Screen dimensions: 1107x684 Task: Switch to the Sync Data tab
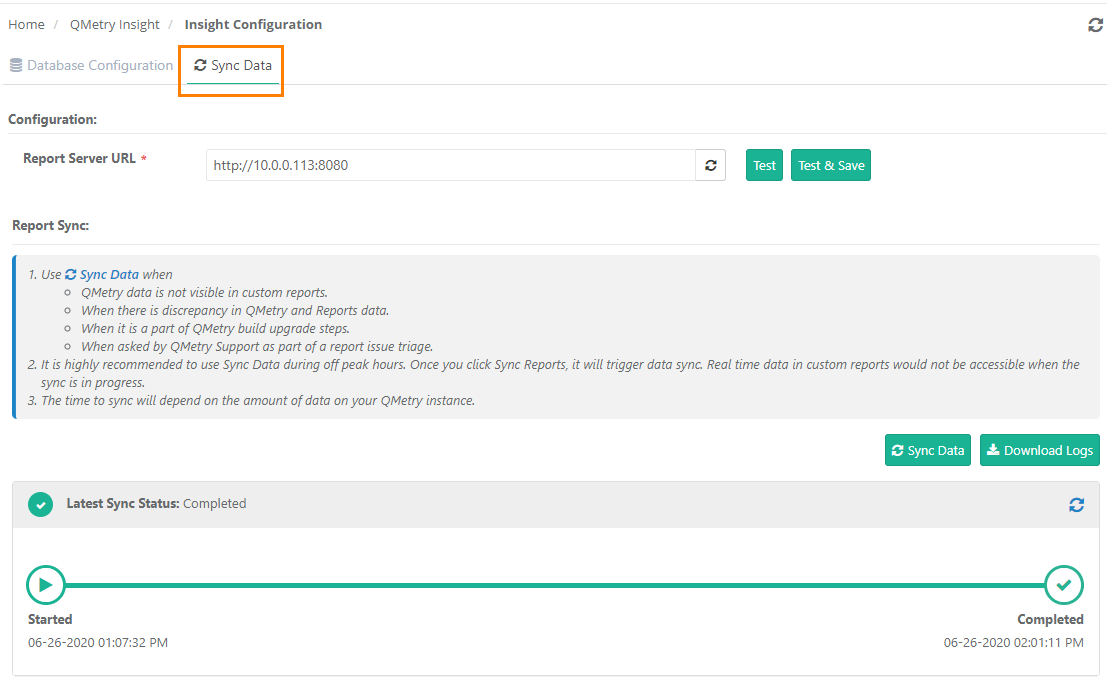pos(232,66)
